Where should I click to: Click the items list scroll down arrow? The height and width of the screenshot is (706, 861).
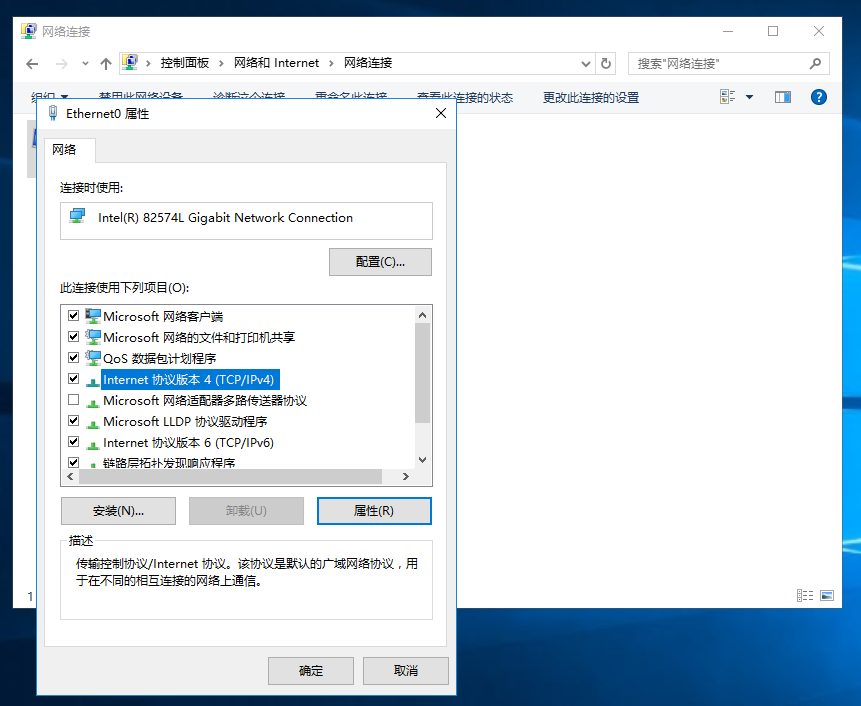[x=422, y=460]
